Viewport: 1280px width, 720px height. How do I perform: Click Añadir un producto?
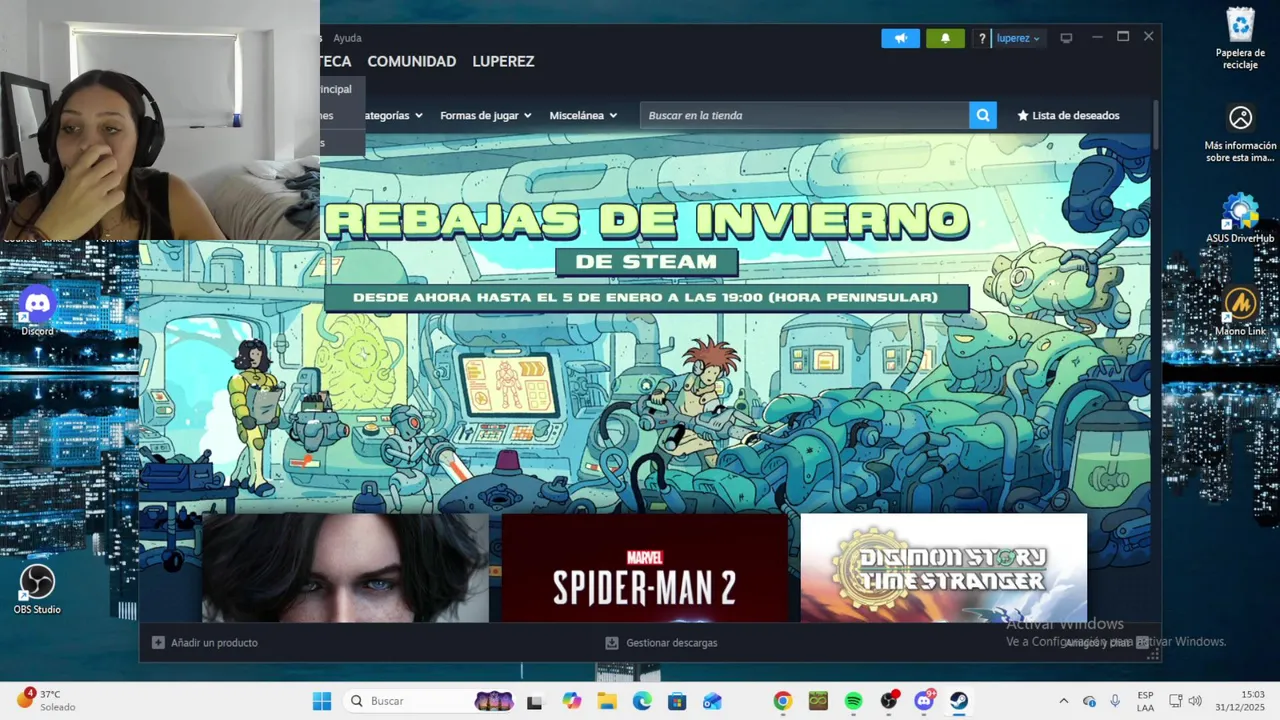pos(205,643)
